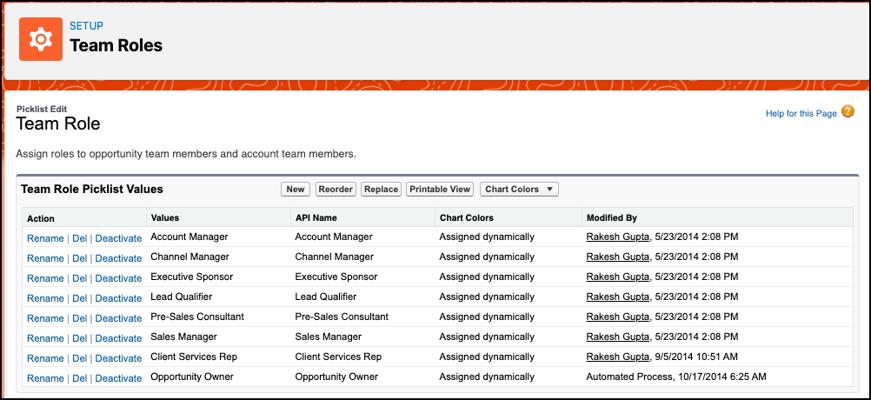The width and height of the screenshot is (871, 400).
Task: Click the help question mark icon
Action: [x=848, y=112]
